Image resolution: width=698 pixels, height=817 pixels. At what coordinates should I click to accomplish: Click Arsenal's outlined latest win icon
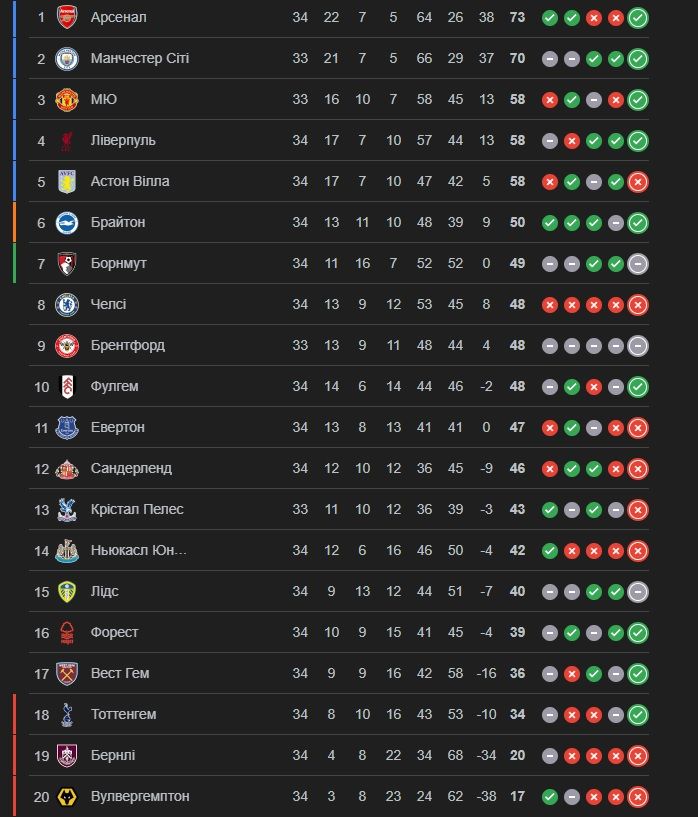[x=638, y=17]
